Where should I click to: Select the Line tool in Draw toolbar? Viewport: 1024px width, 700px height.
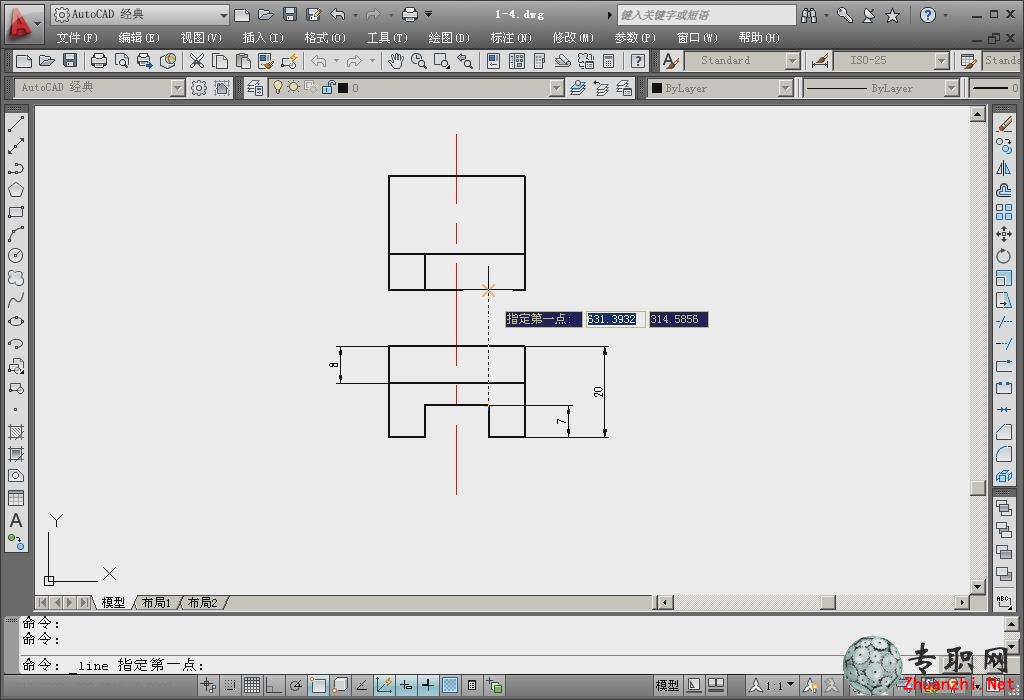pos(16,123)
